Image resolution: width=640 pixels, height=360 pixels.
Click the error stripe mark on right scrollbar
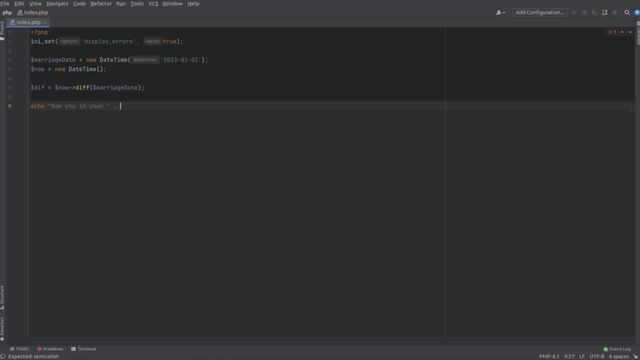click(x=631, y=110)
